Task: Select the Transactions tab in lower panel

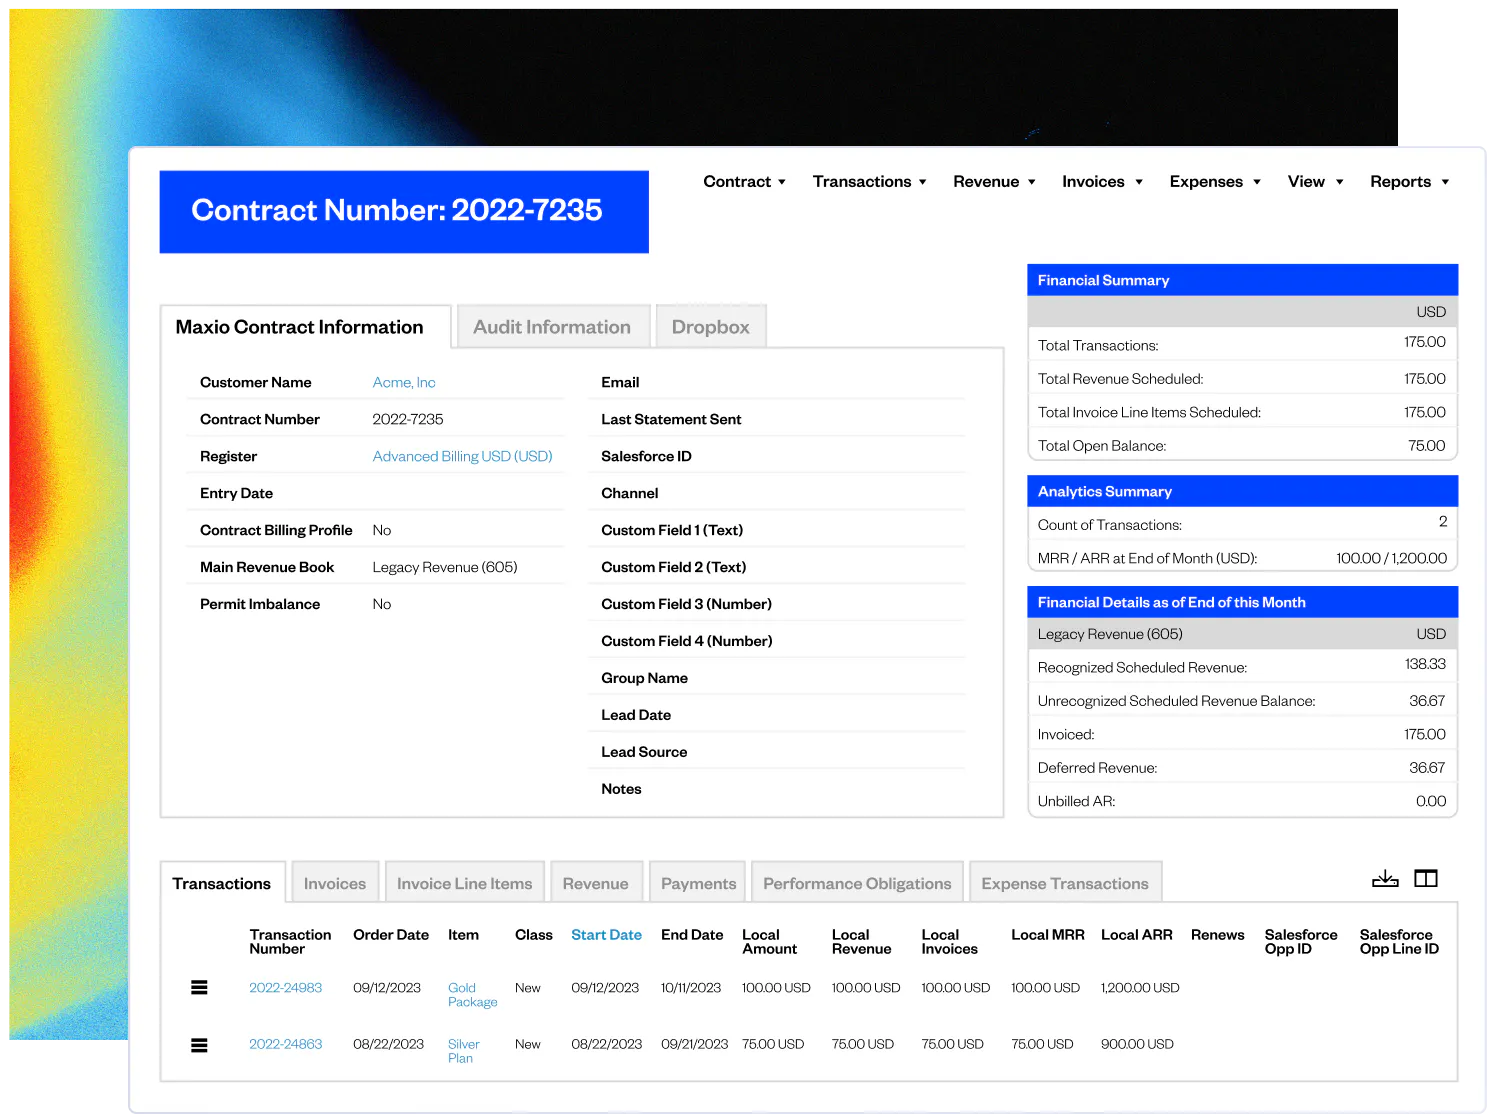Action: pyautogui.click(x=222, y=884)
